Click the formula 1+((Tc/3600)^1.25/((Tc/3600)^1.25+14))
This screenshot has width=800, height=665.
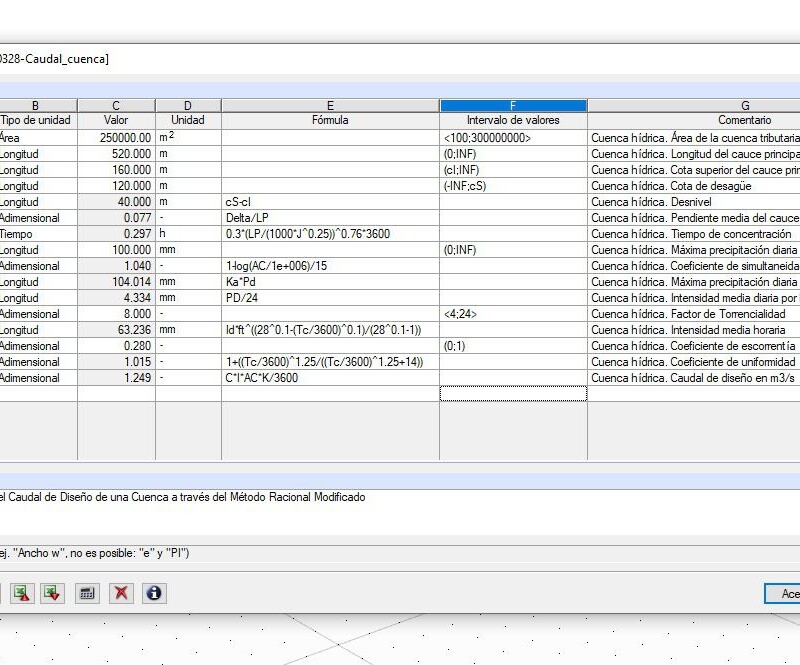coord(330,362)
